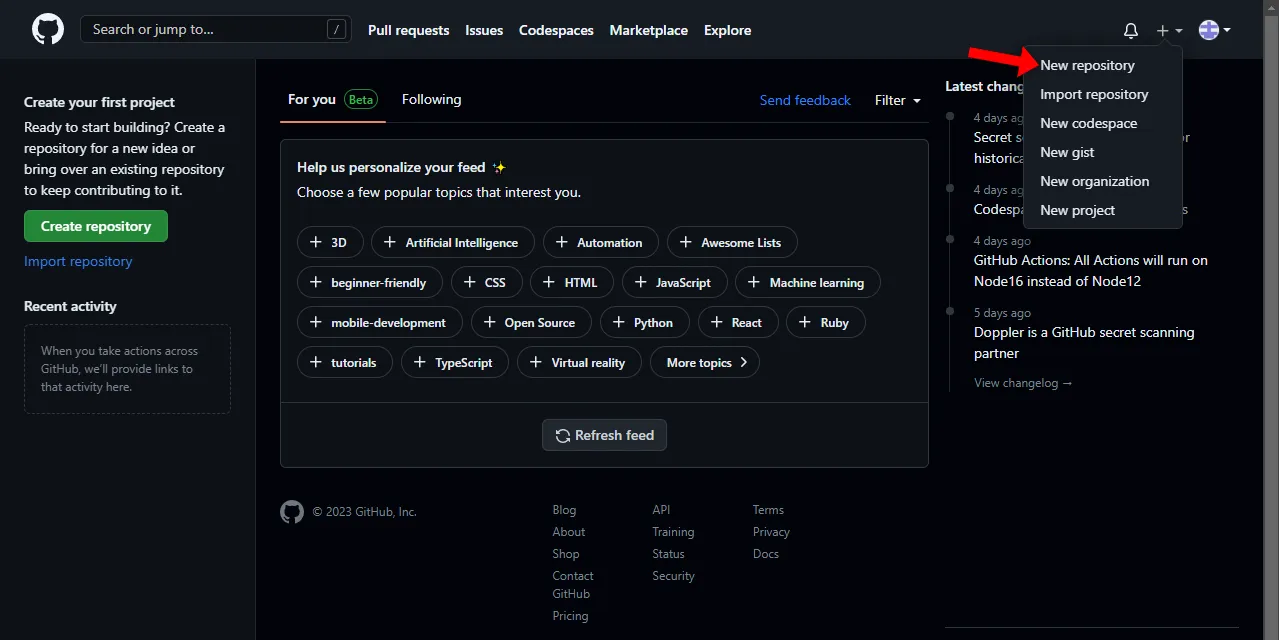
Task: Open Explore in top navigation
Action: (x=727, y=30)
